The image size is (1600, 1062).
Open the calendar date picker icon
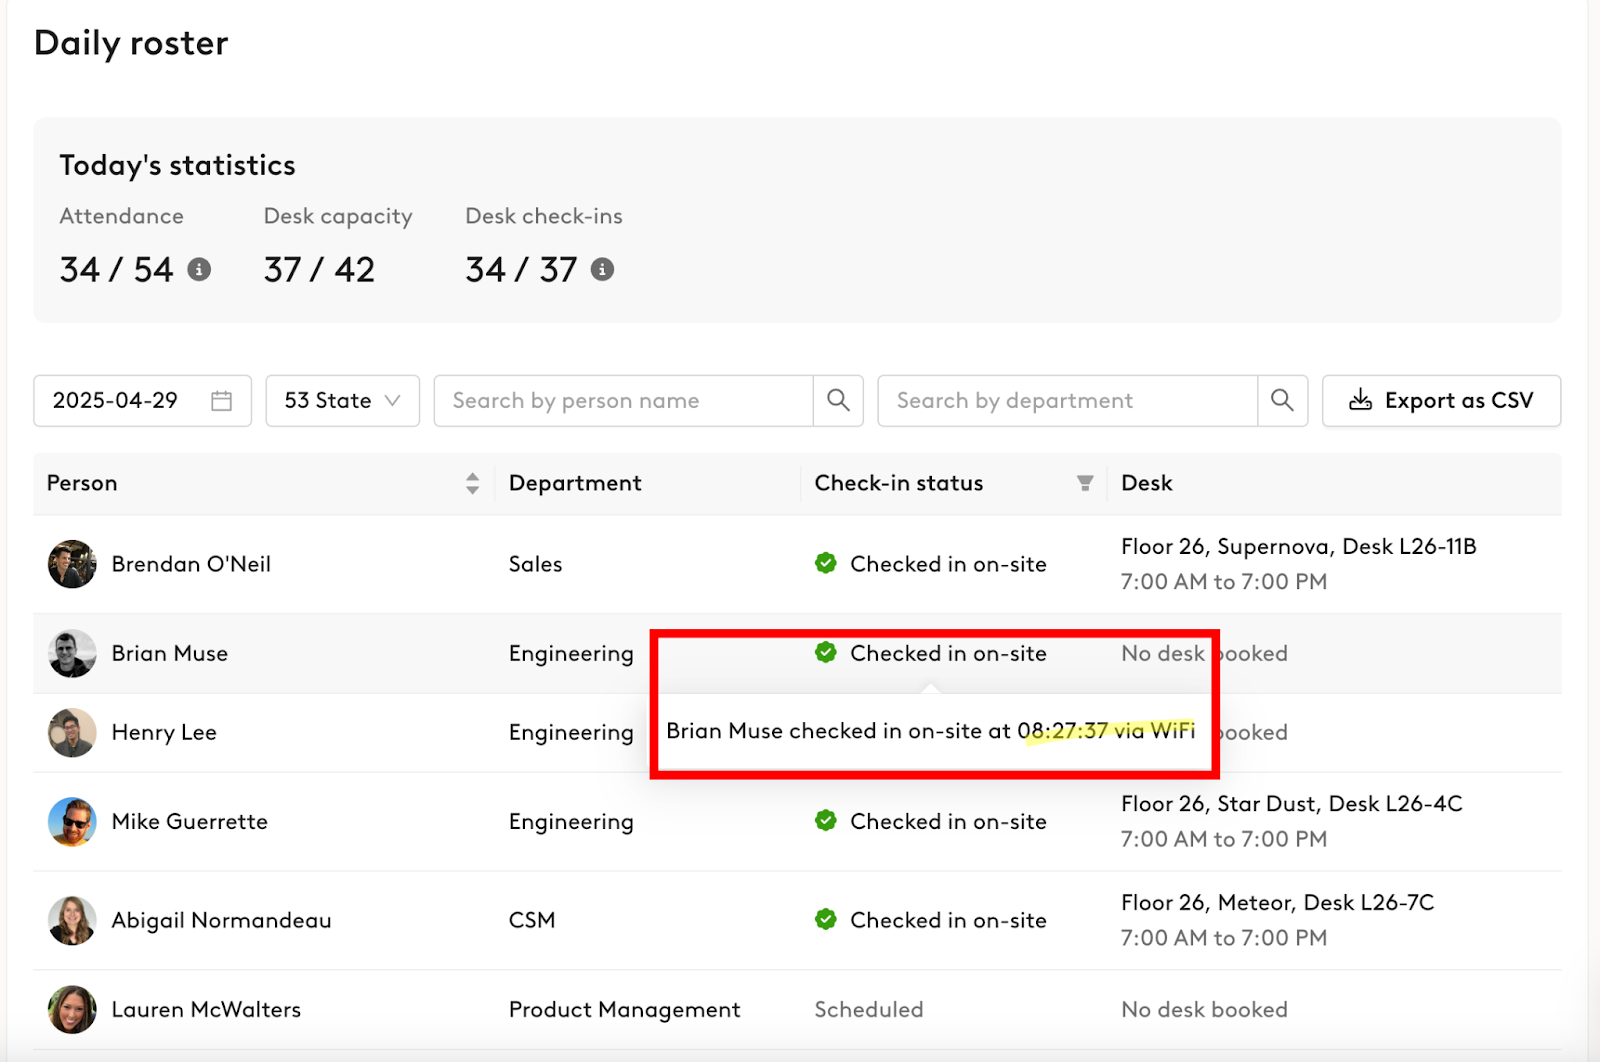(221, 401)
